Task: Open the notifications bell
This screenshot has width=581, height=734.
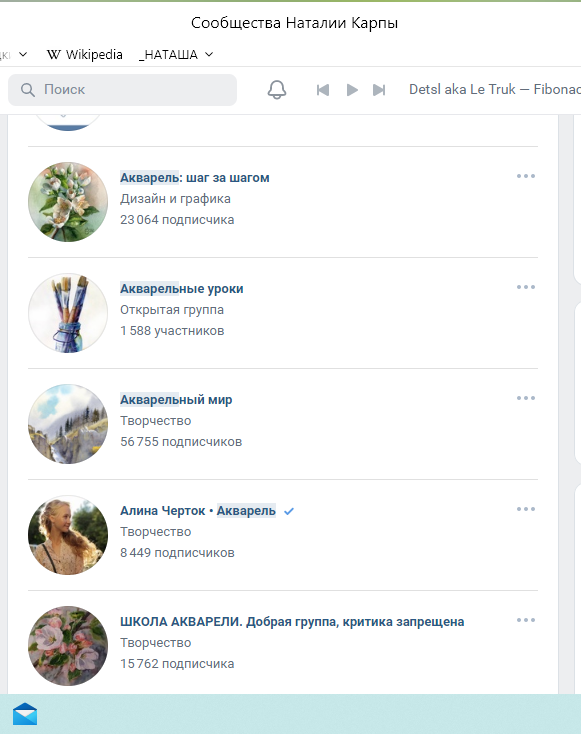Action: click(277, 89)
